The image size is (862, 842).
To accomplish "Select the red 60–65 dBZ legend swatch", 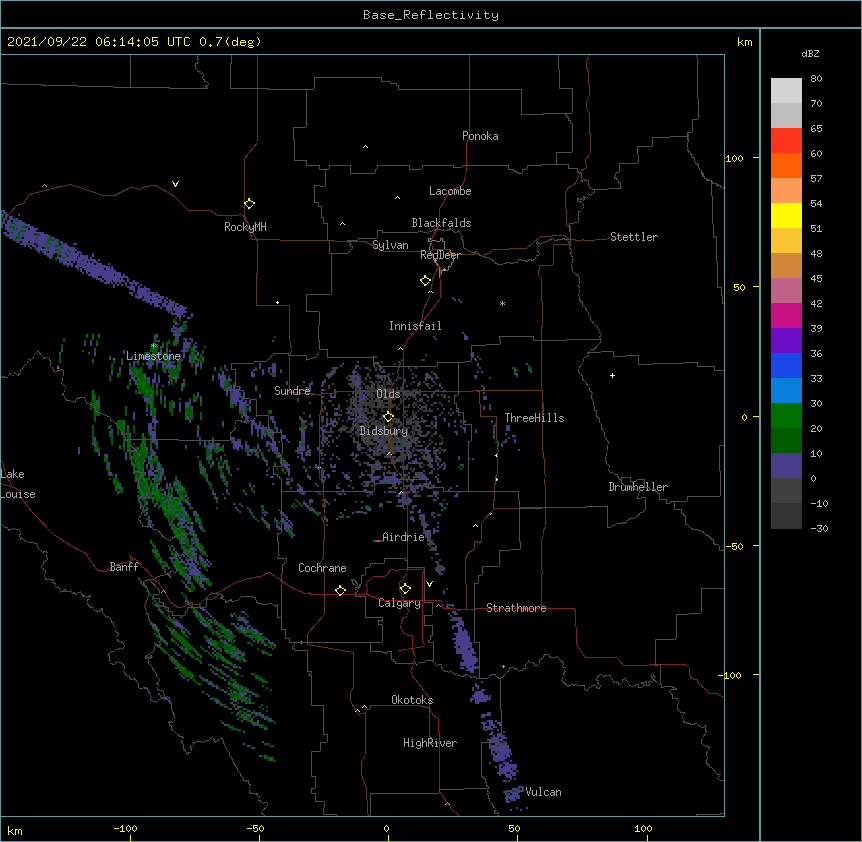I will tap(786, 141).
